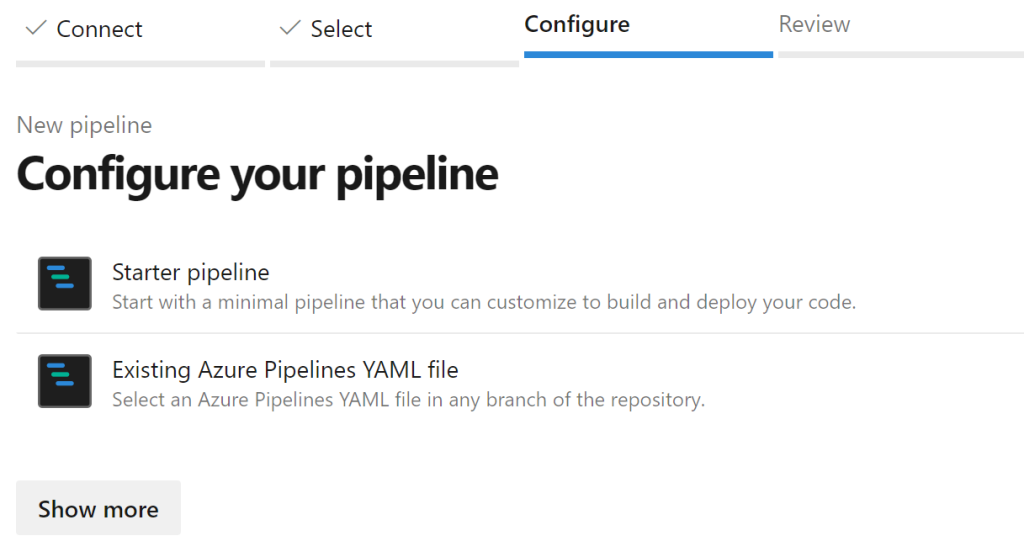1024x541 pixels.
Task: Show more pipeline templates
Action: tap(99, 508)
